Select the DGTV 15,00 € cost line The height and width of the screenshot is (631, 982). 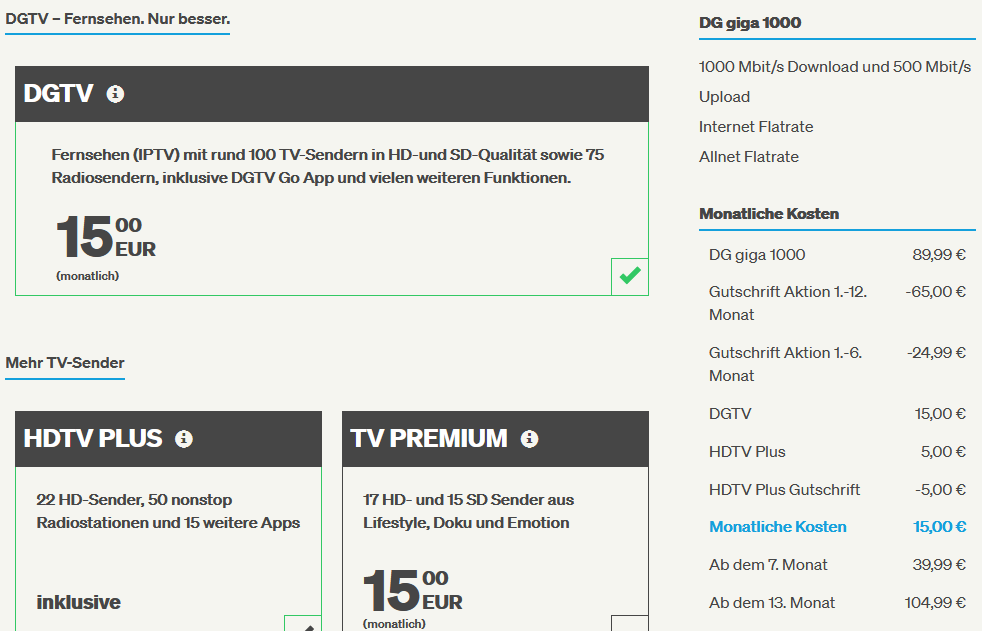(x=837, y=414)
